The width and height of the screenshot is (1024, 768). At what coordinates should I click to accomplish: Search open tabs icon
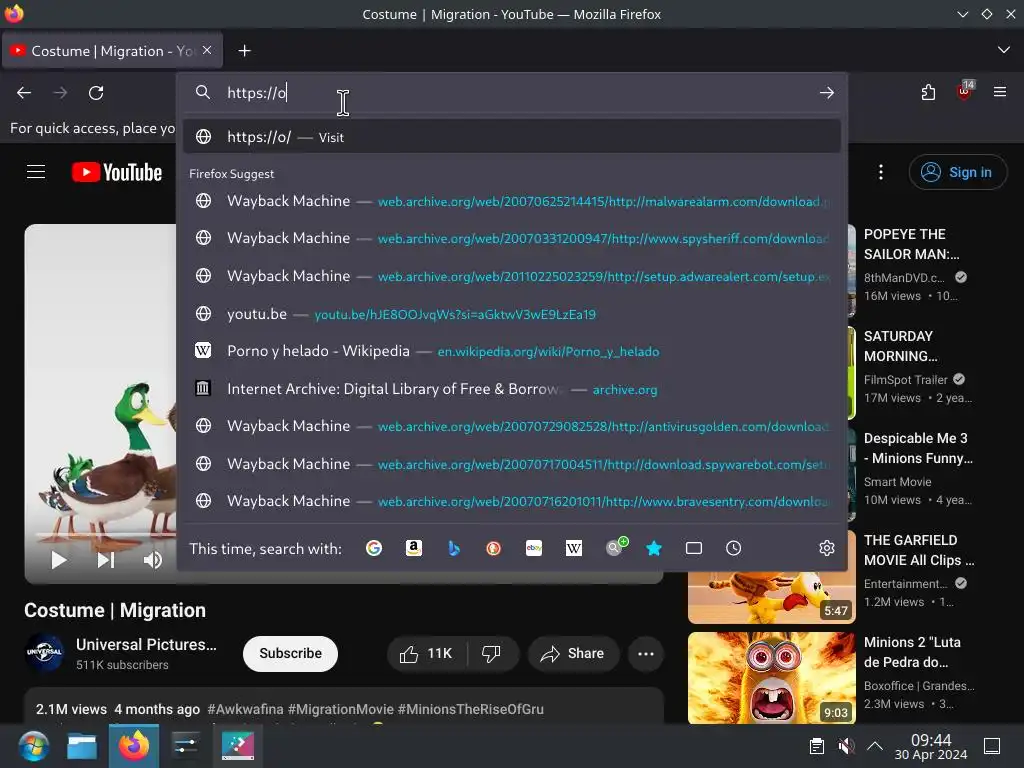click(x=694, y=548)
